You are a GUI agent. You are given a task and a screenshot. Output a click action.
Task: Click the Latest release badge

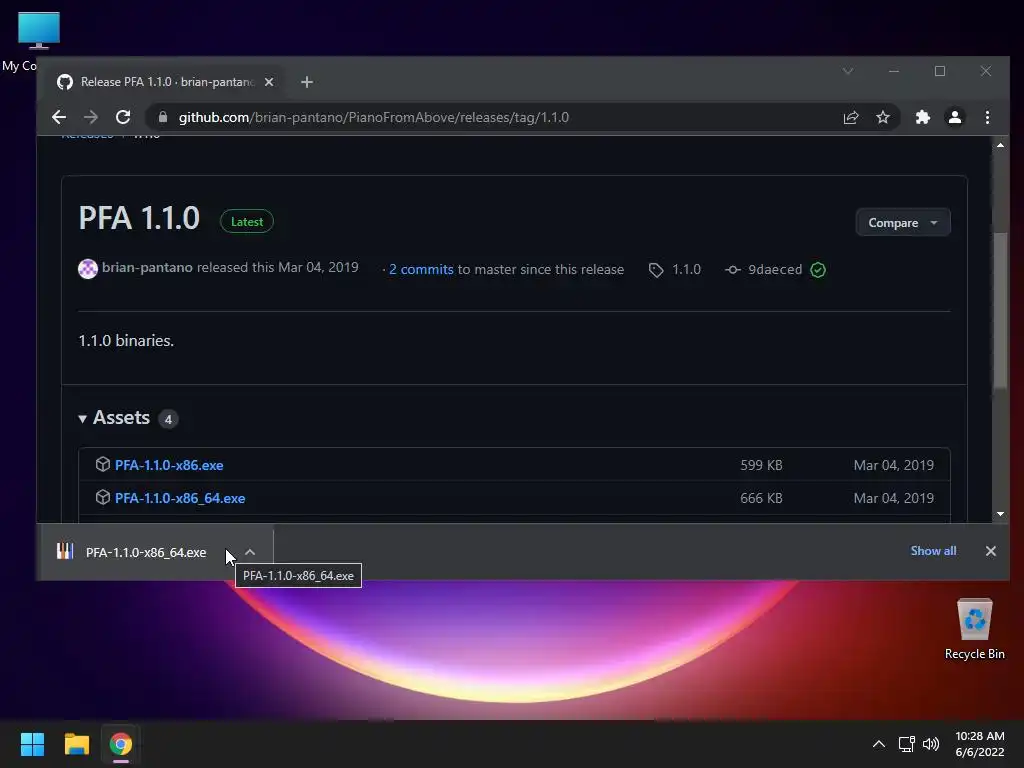point(247,221)
